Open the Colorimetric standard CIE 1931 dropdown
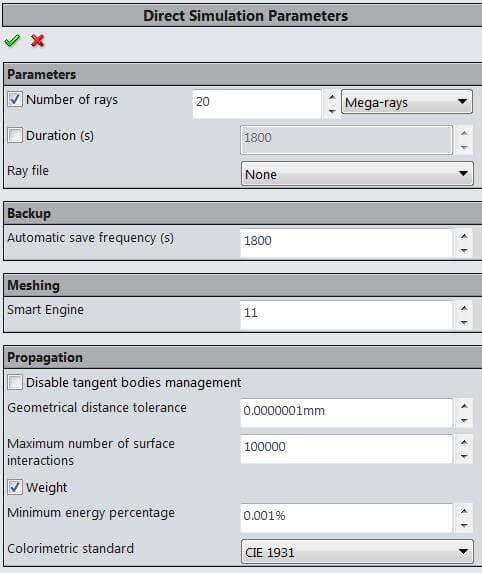Viewport: 482px width, 573px height. (357, 551)
